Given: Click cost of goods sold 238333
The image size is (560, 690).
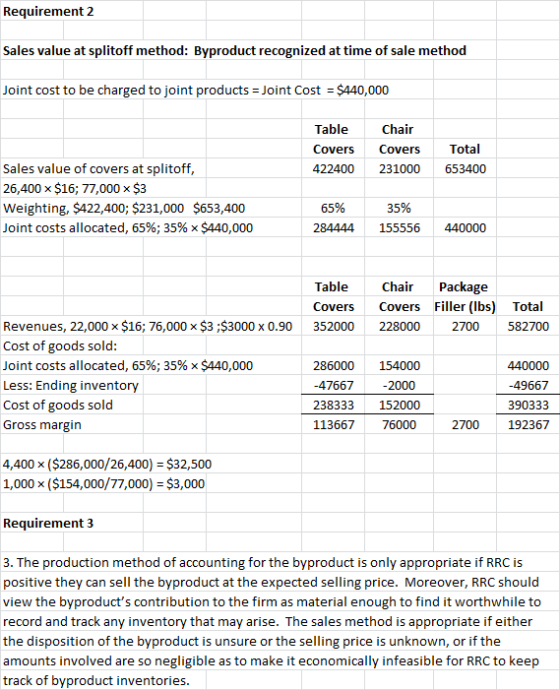Looking at the screenshot, I should [x=333, y=405].
